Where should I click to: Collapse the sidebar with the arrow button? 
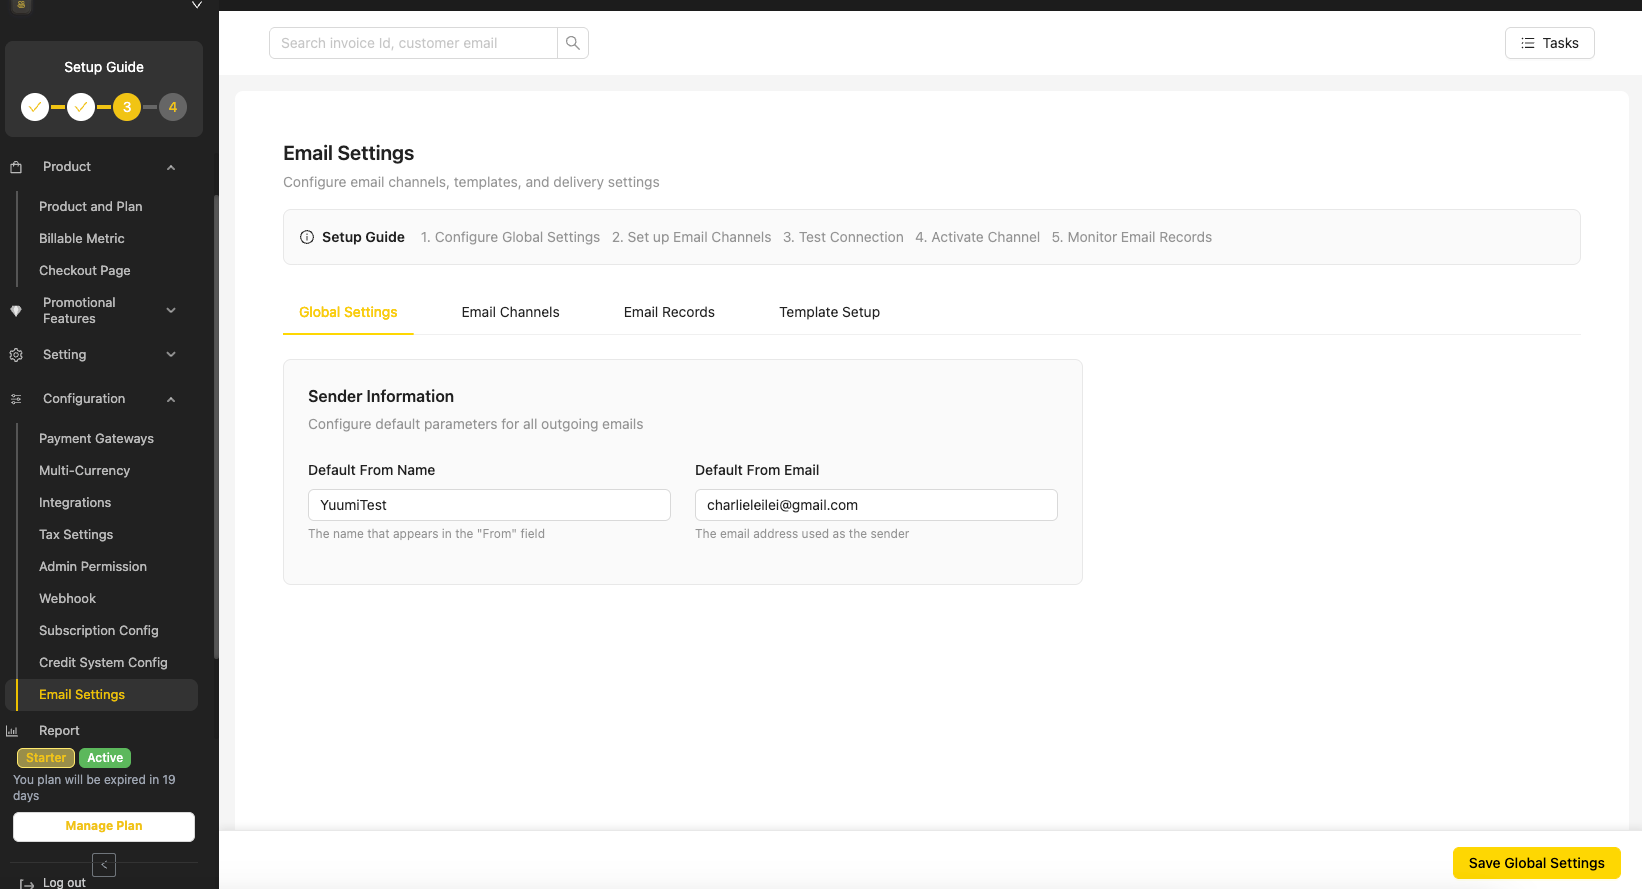104,865
